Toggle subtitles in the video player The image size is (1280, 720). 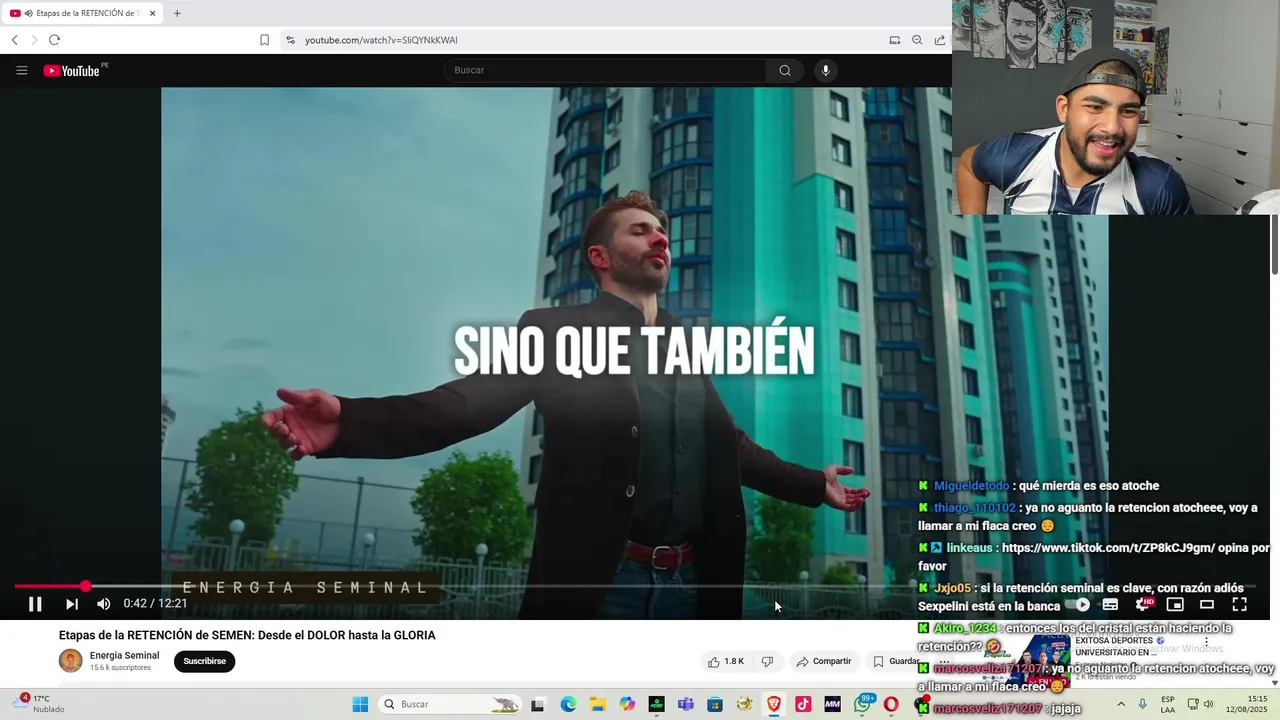(x=1110, y=604)
